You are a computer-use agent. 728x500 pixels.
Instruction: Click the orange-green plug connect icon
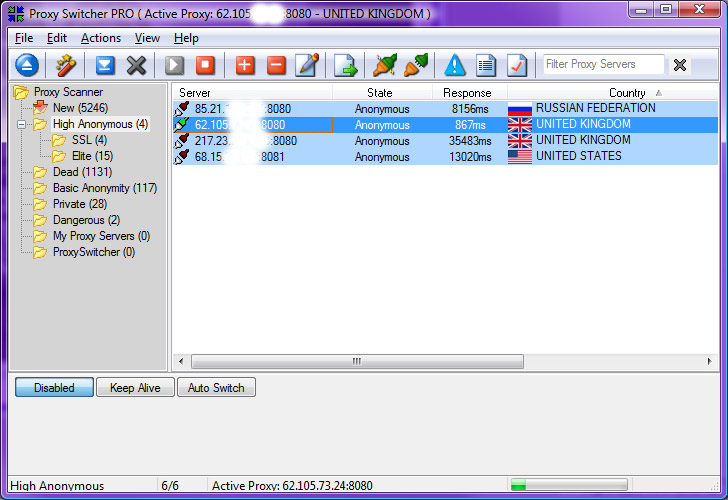385,65
